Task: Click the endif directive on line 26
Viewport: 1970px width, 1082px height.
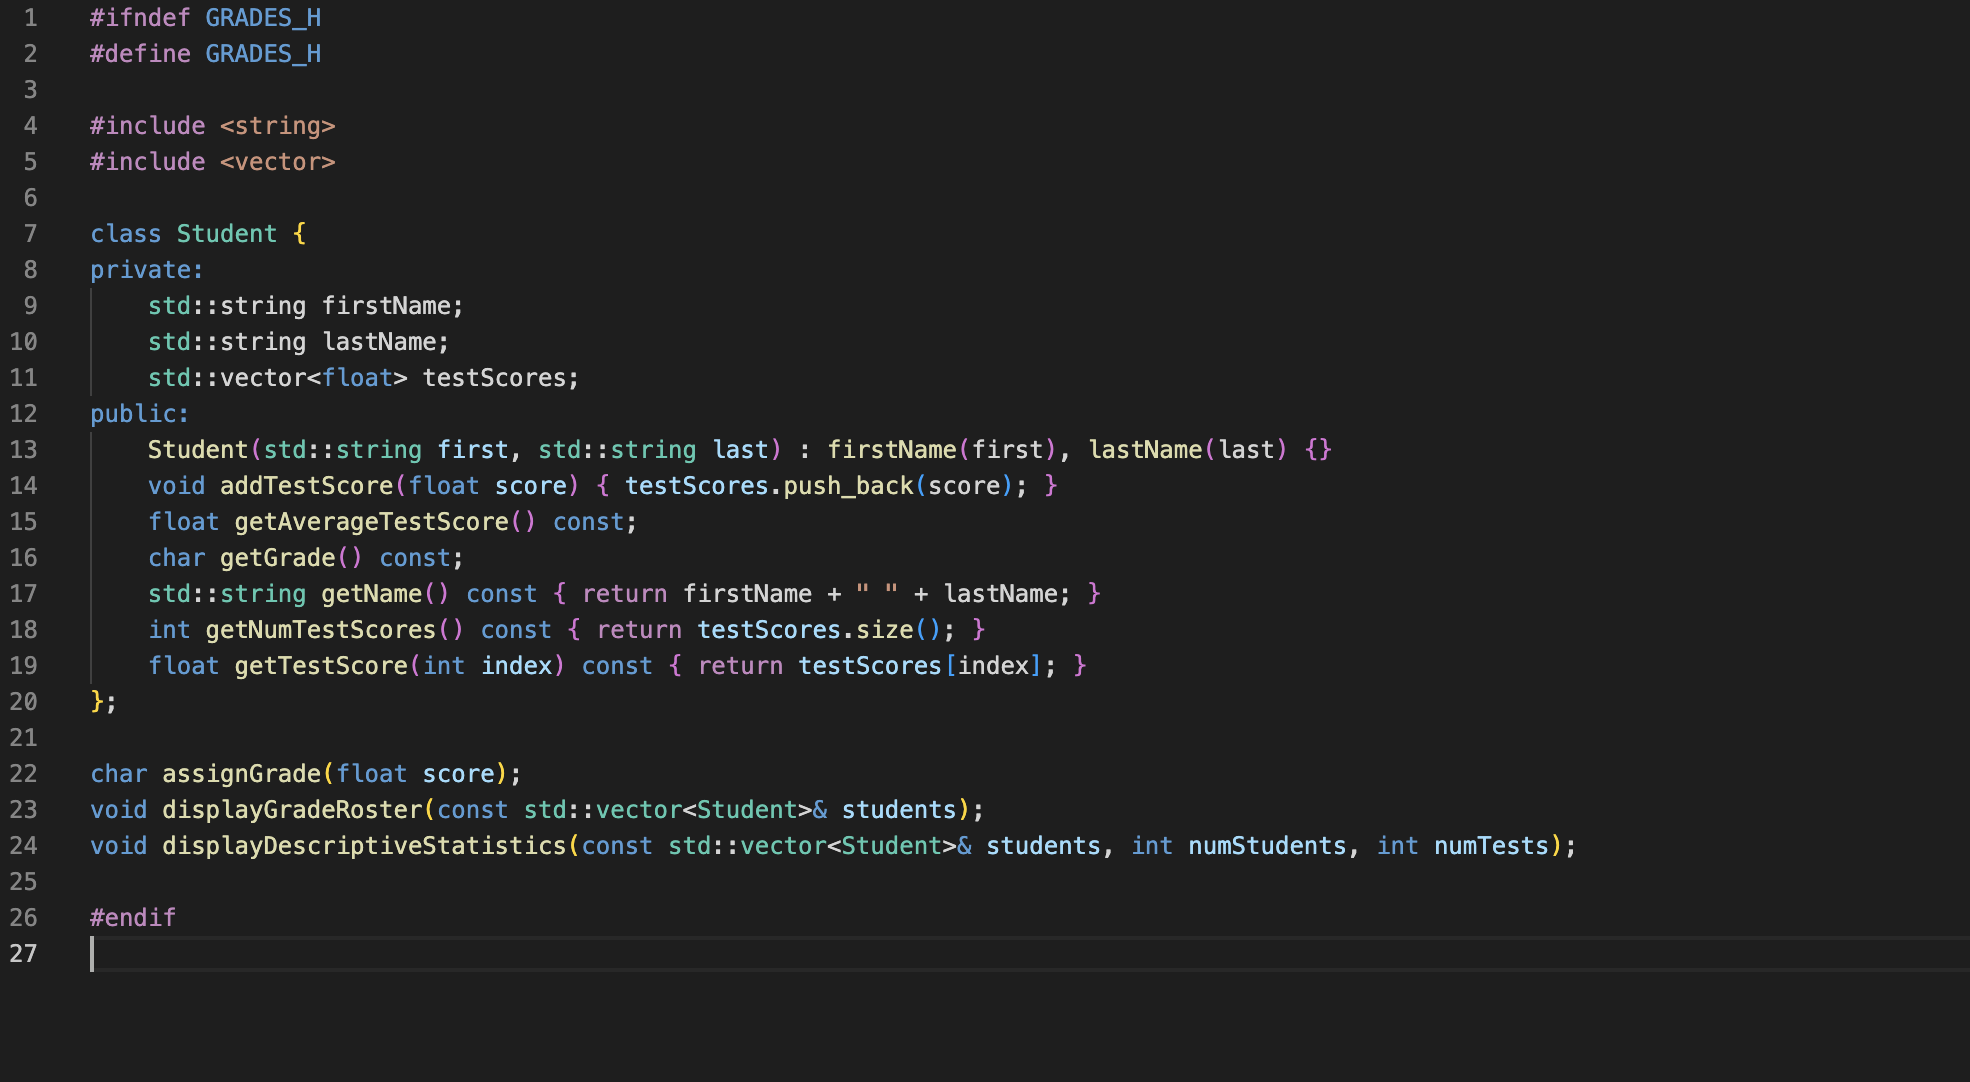Action: (132, 917)
